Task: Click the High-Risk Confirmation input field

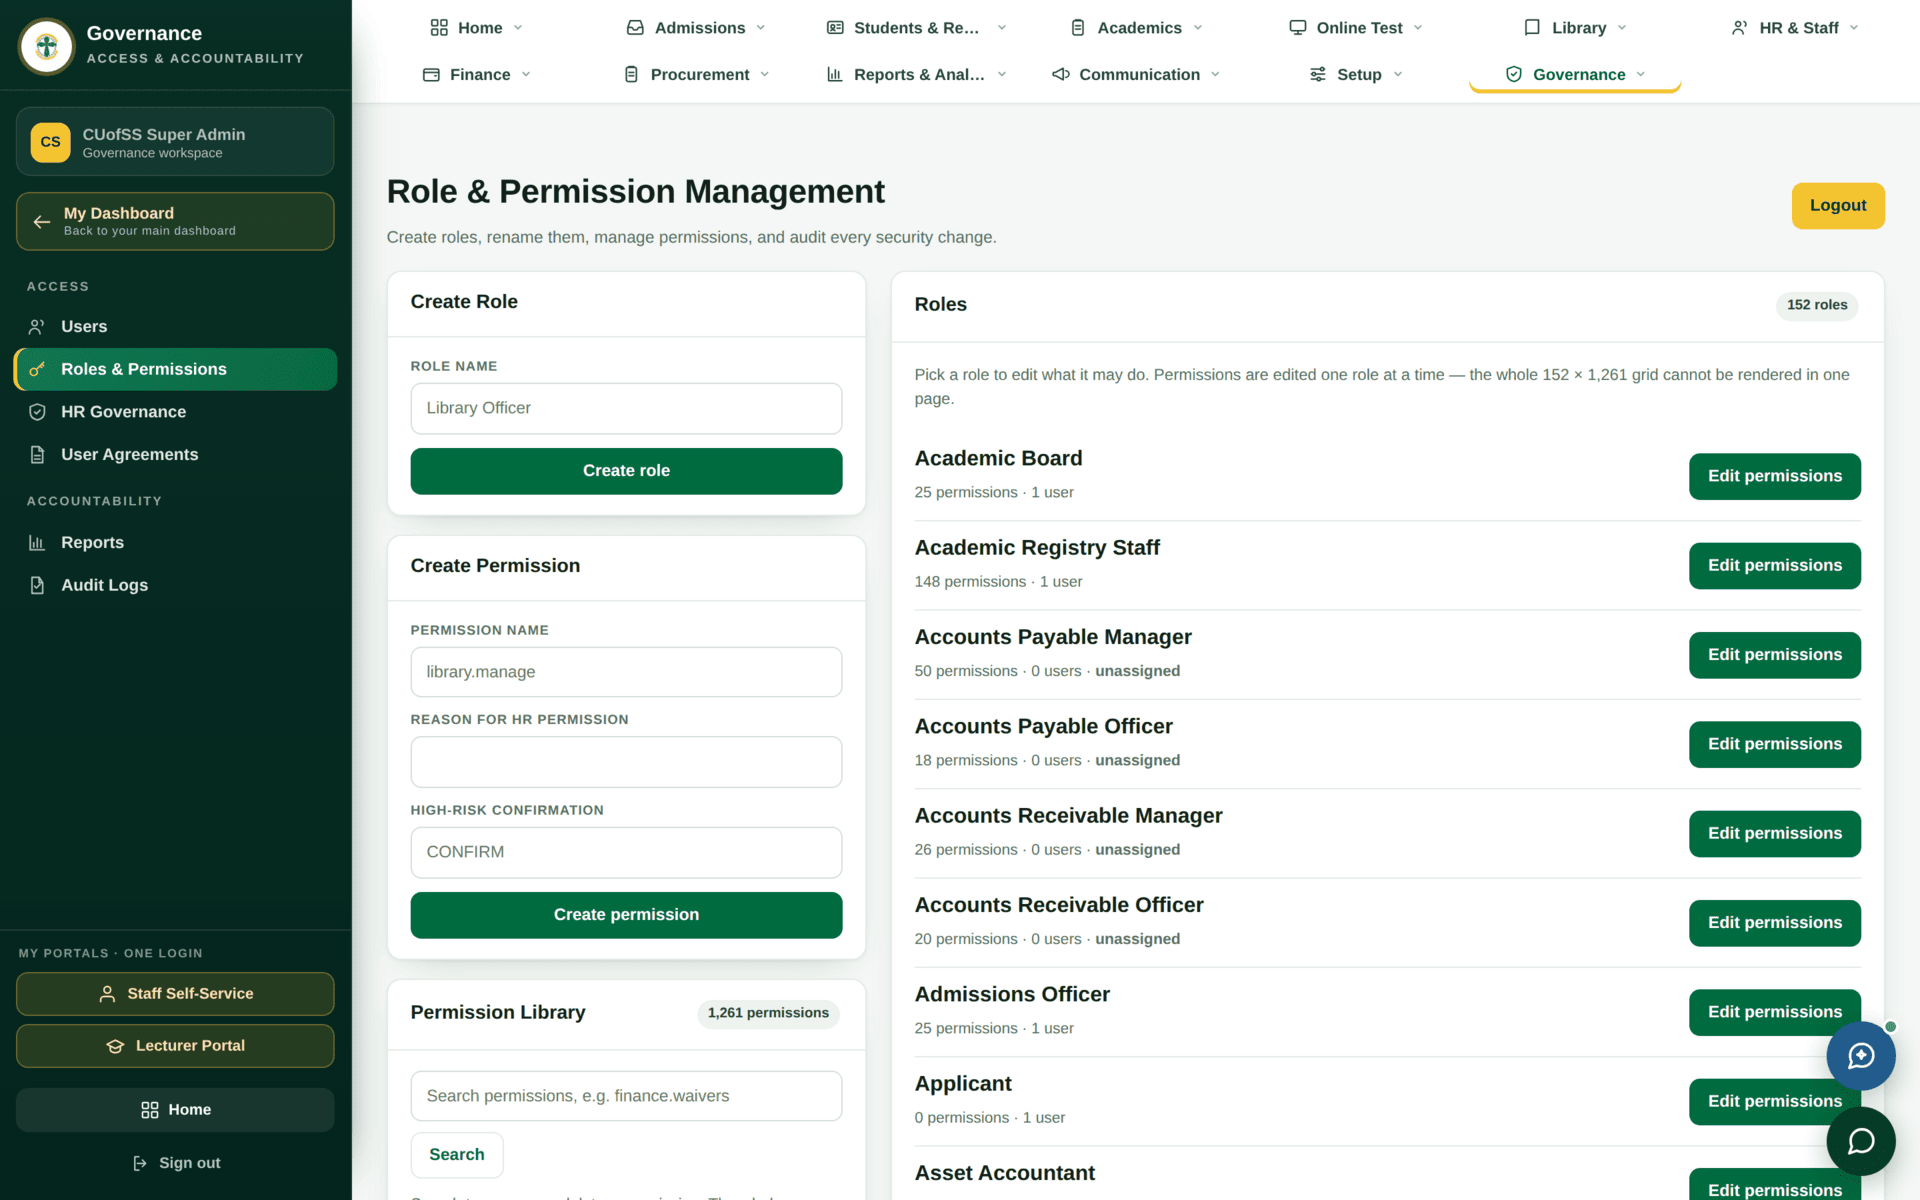Action: [x=626, y=852]
